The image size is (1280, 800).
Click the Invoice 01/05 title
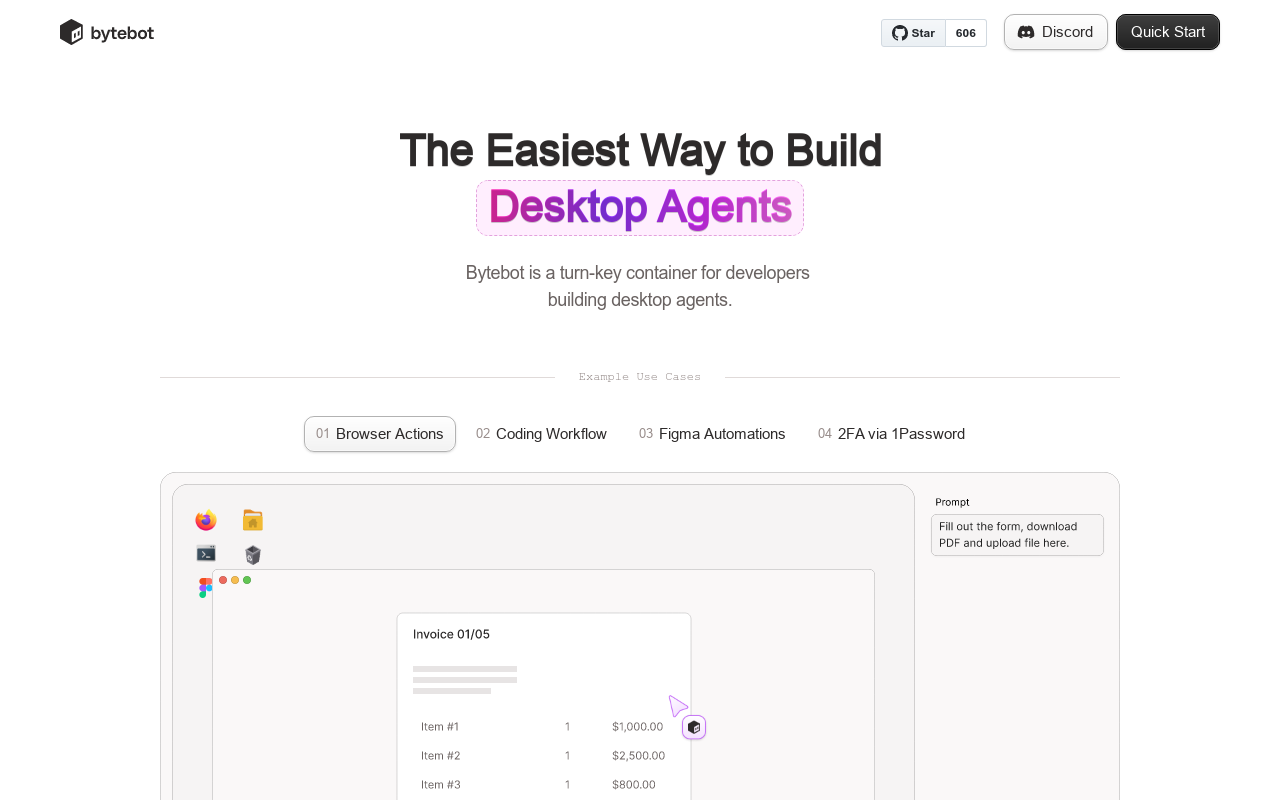pyautogui.click(x=451, y=634)
